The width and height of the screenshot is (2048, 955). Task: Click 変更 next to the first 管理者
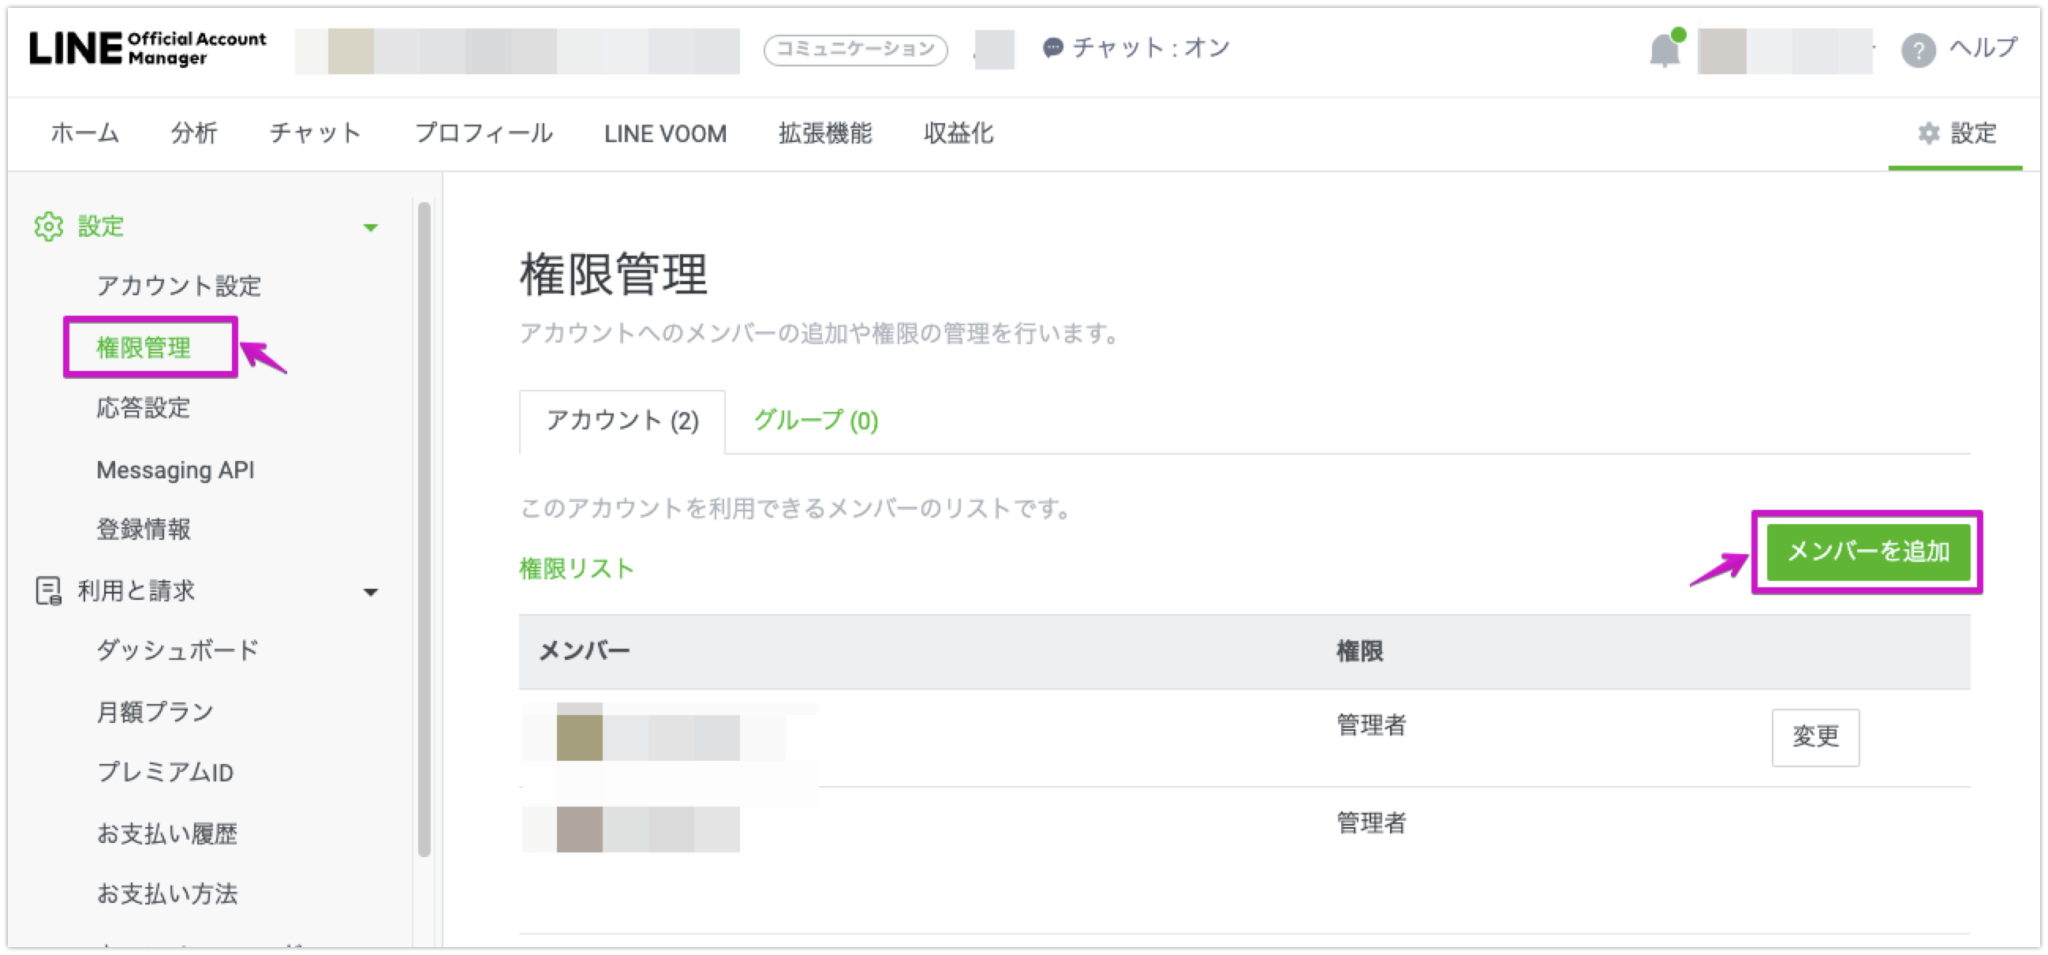coord(1815,737)
